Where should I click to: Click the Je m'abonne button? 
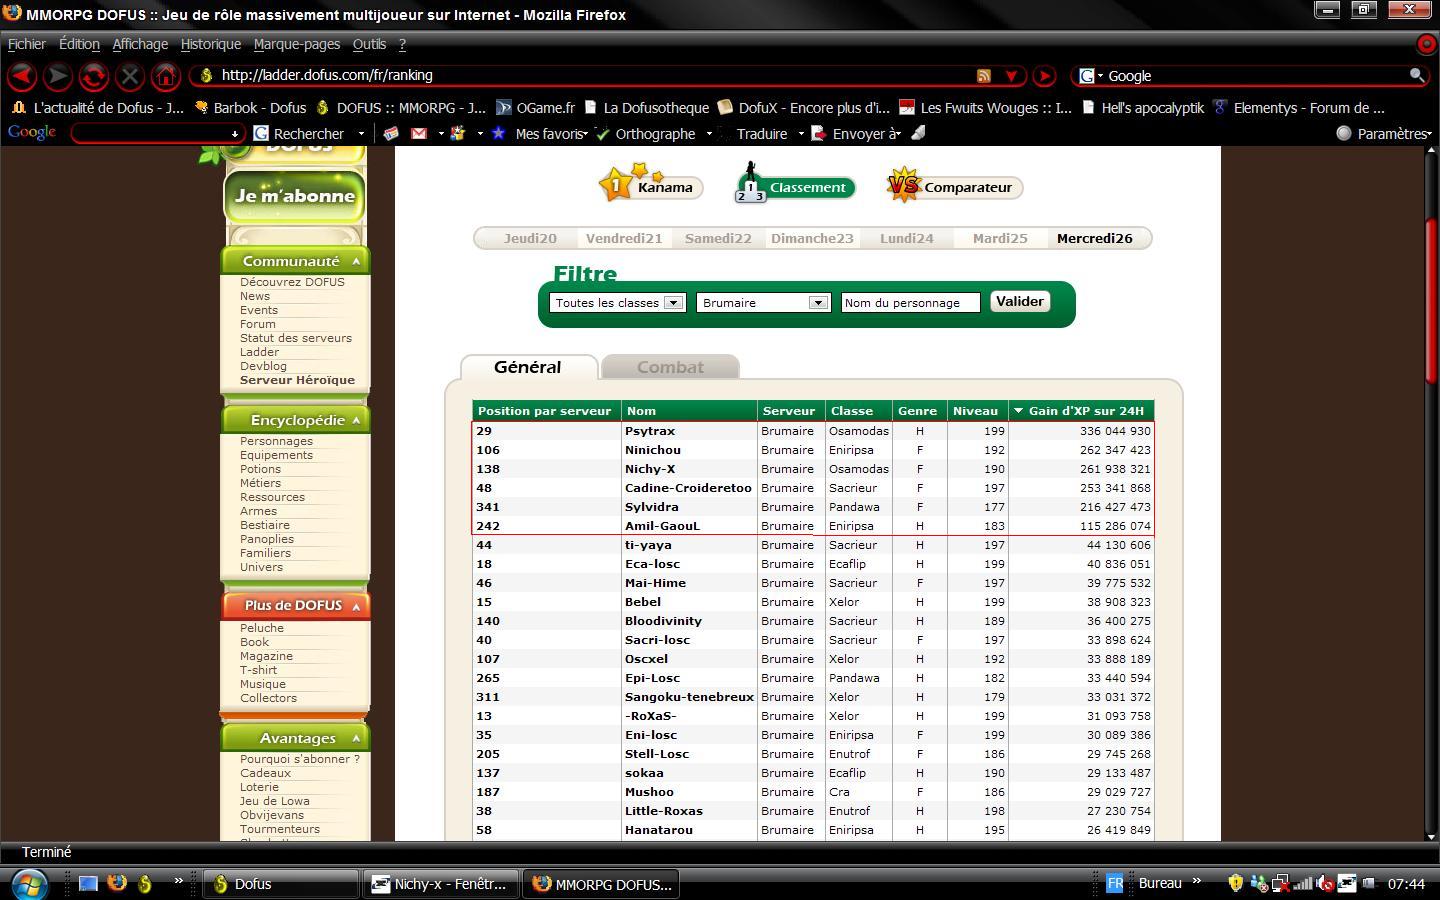(294, 196)
